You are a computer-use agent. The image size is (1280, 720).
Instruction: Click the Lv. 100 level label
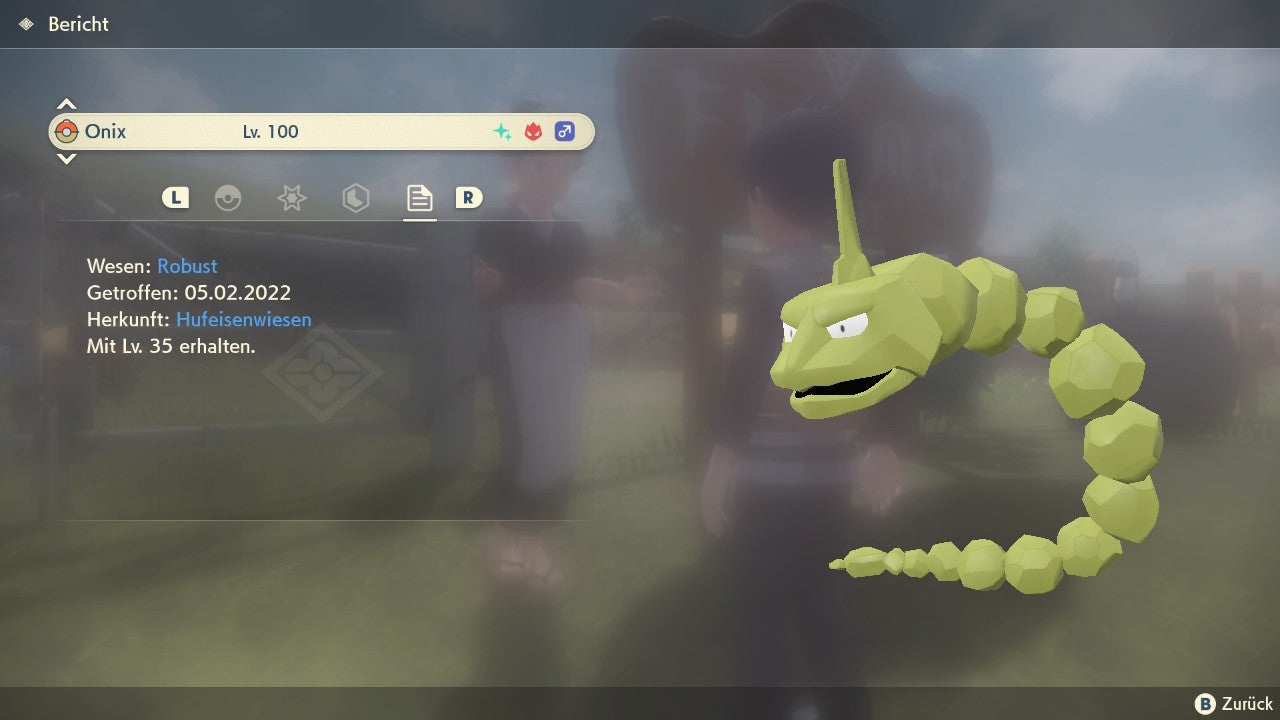(270, 132)
